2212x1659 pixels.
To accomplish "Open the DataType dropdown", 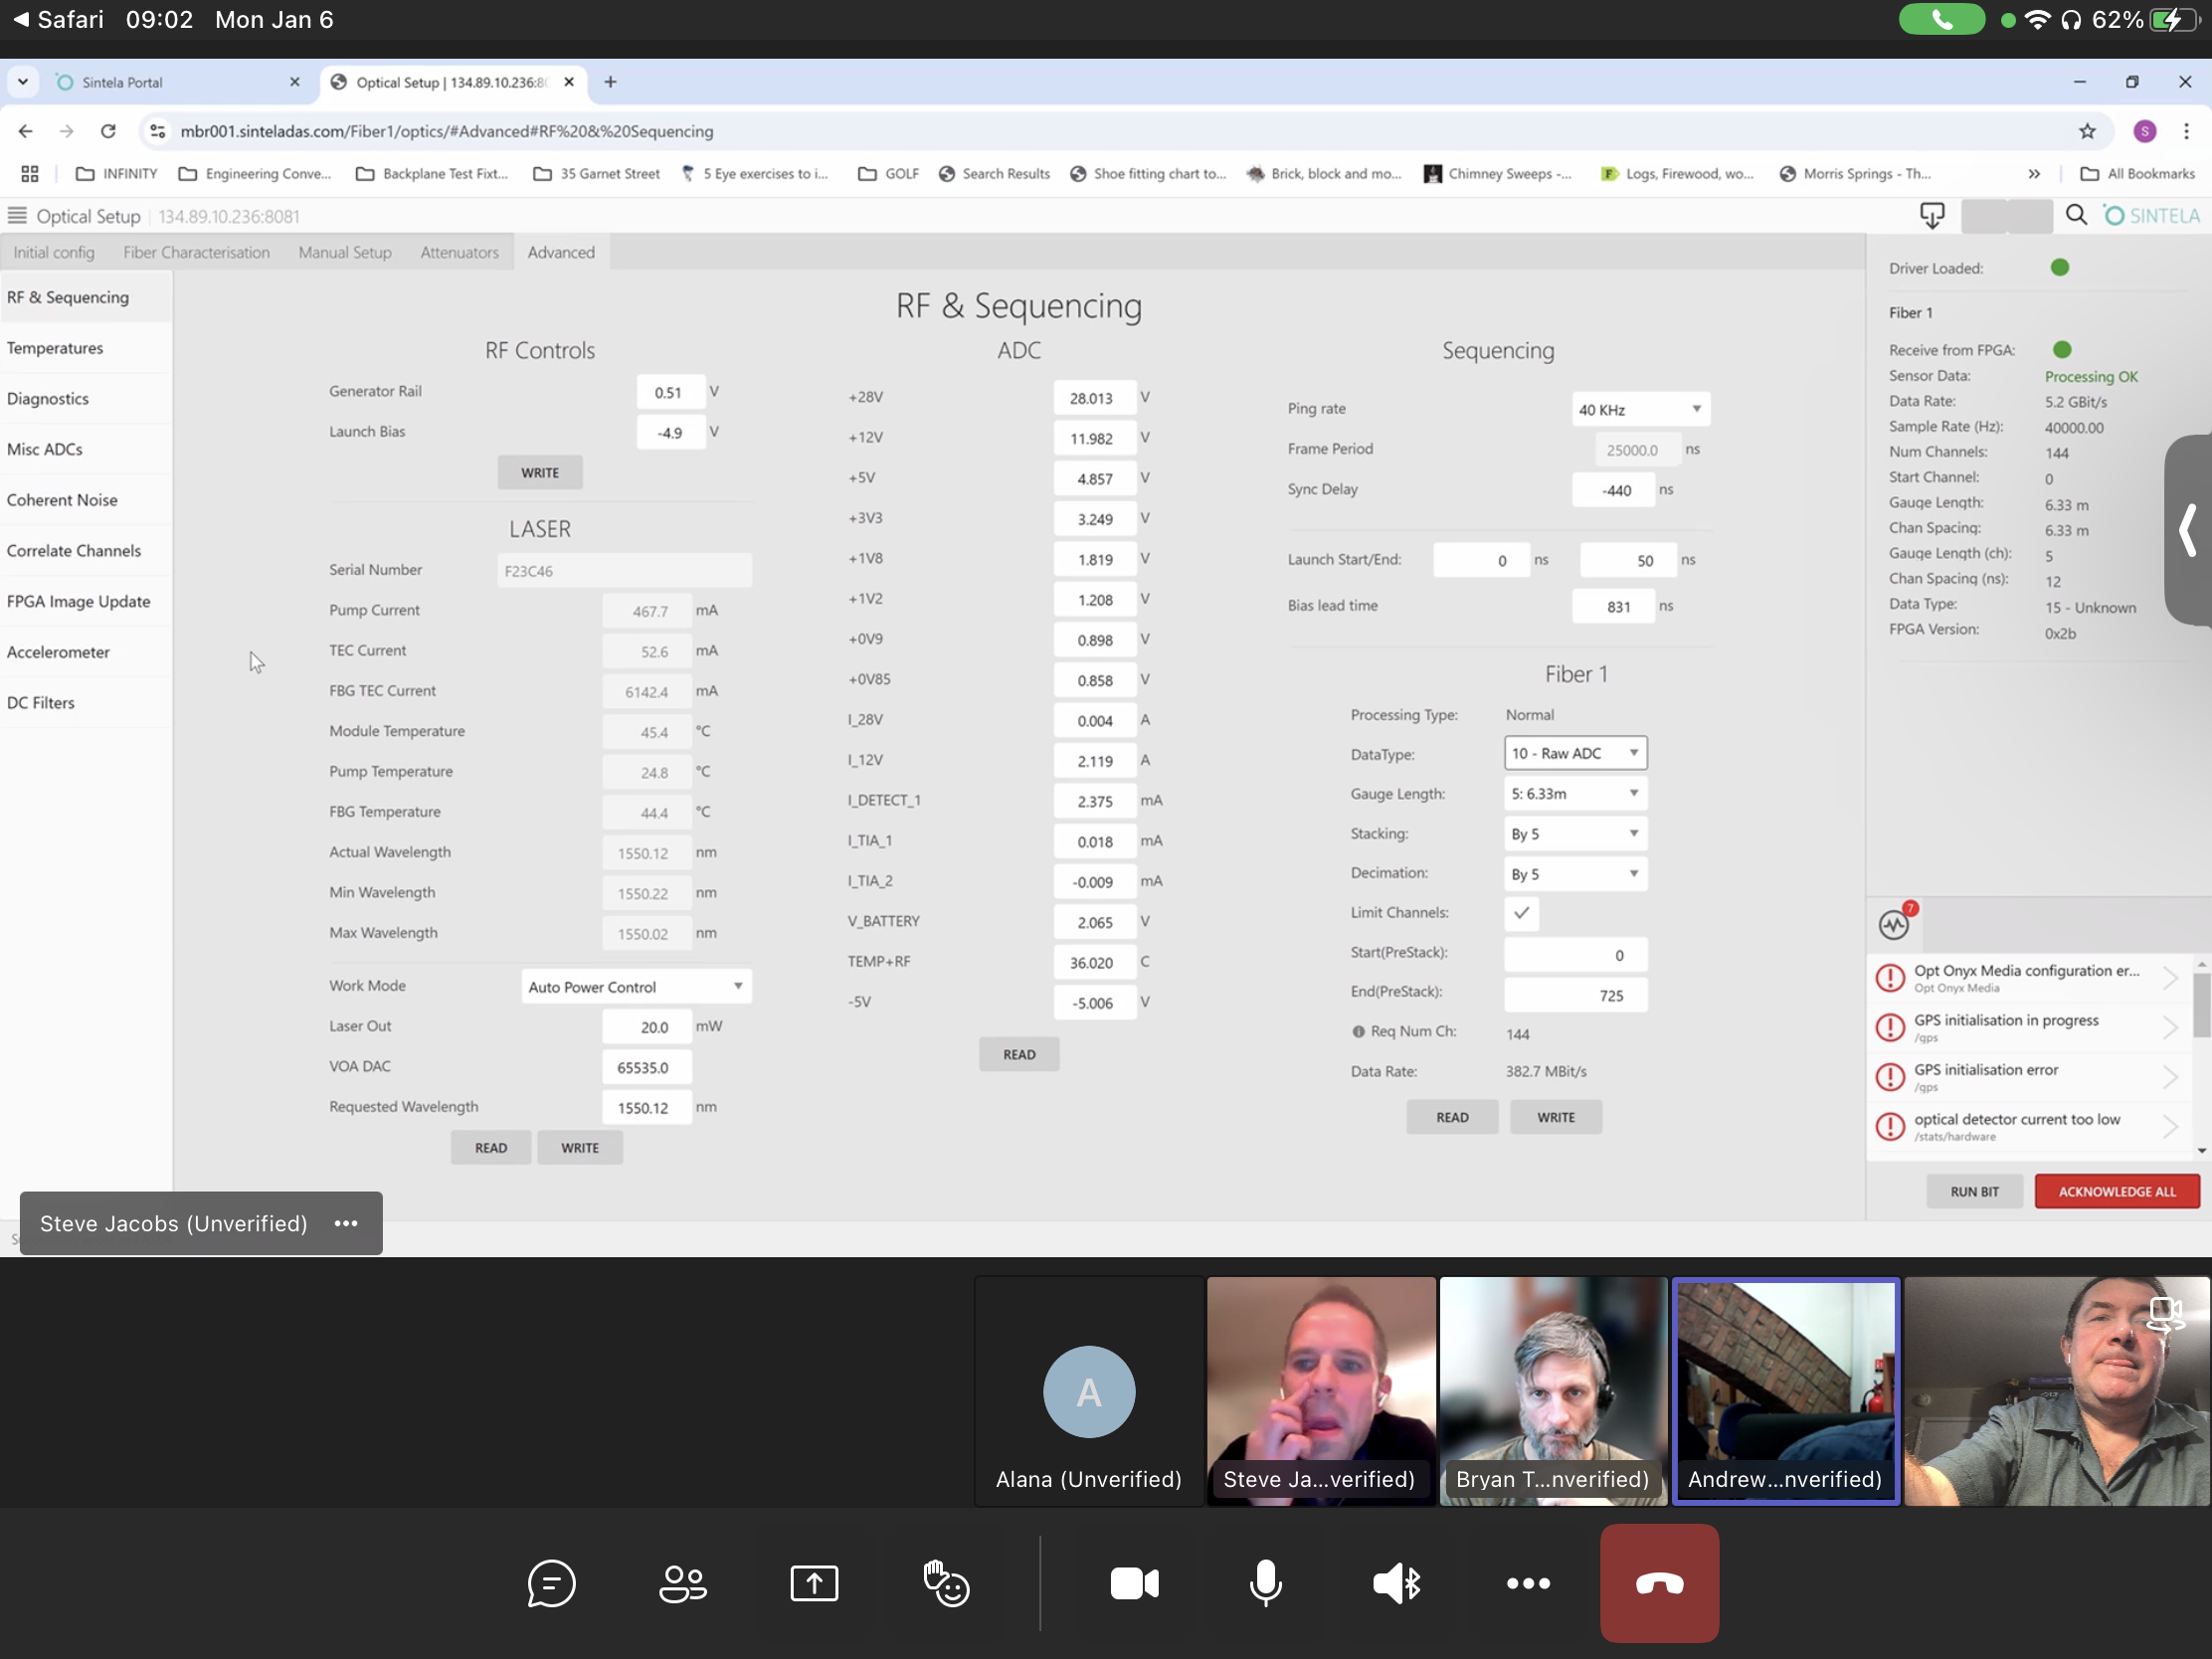I will pos(1575,753).
